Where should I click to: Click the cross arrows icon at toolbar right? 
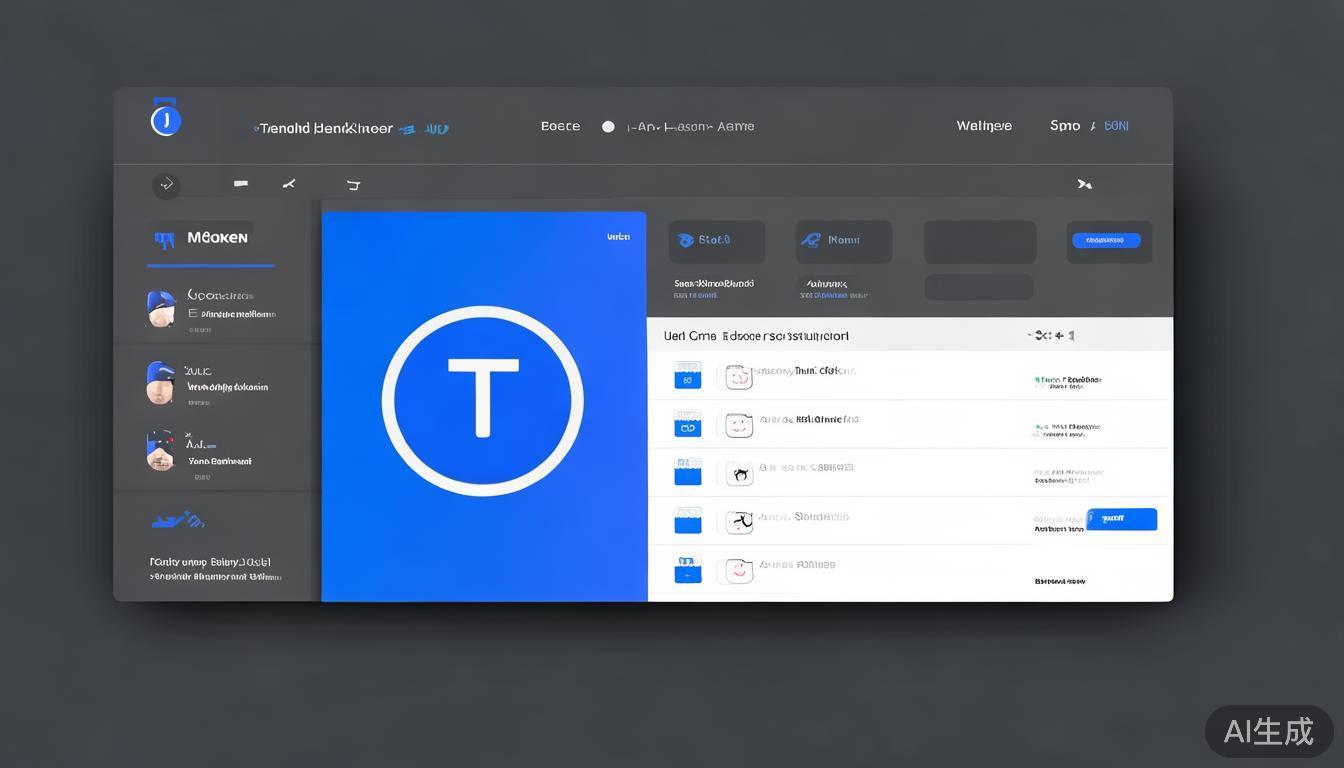click(x=1084, y=184)
